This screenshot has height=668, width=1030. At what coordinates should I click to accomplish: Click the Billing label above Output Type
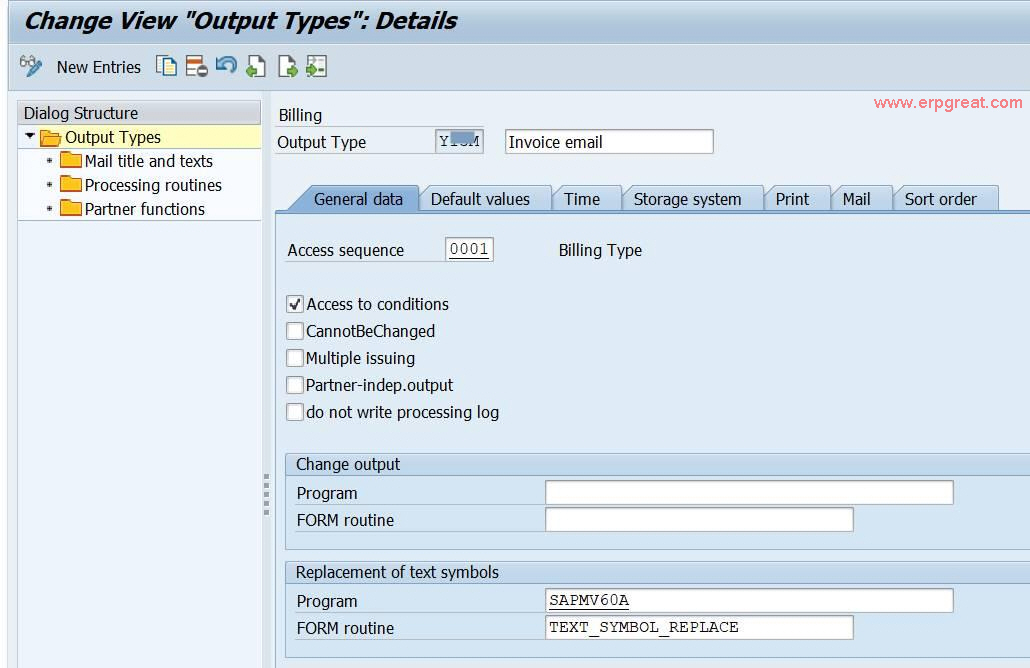(300, 115)
